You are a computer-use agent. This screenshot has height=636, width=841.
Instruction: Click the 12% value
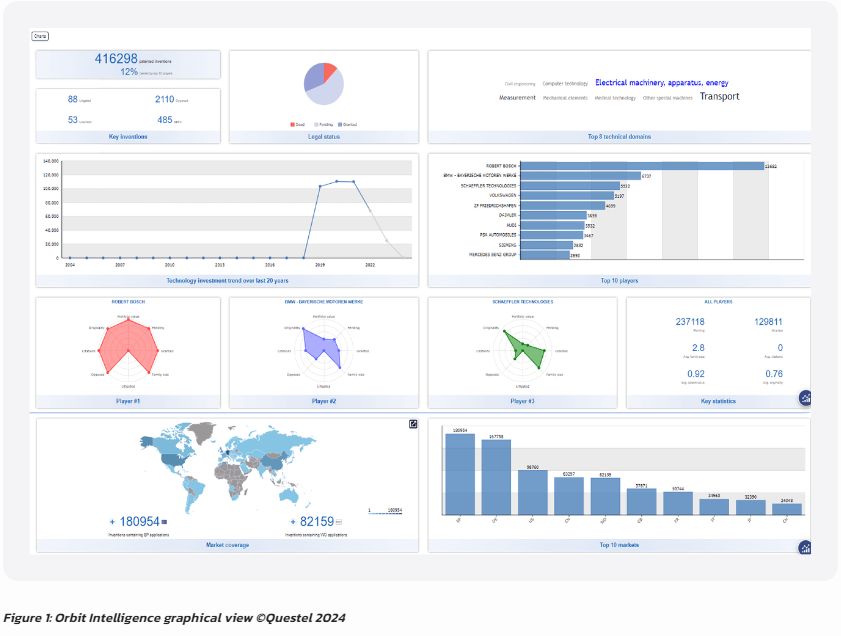point(129,72)
